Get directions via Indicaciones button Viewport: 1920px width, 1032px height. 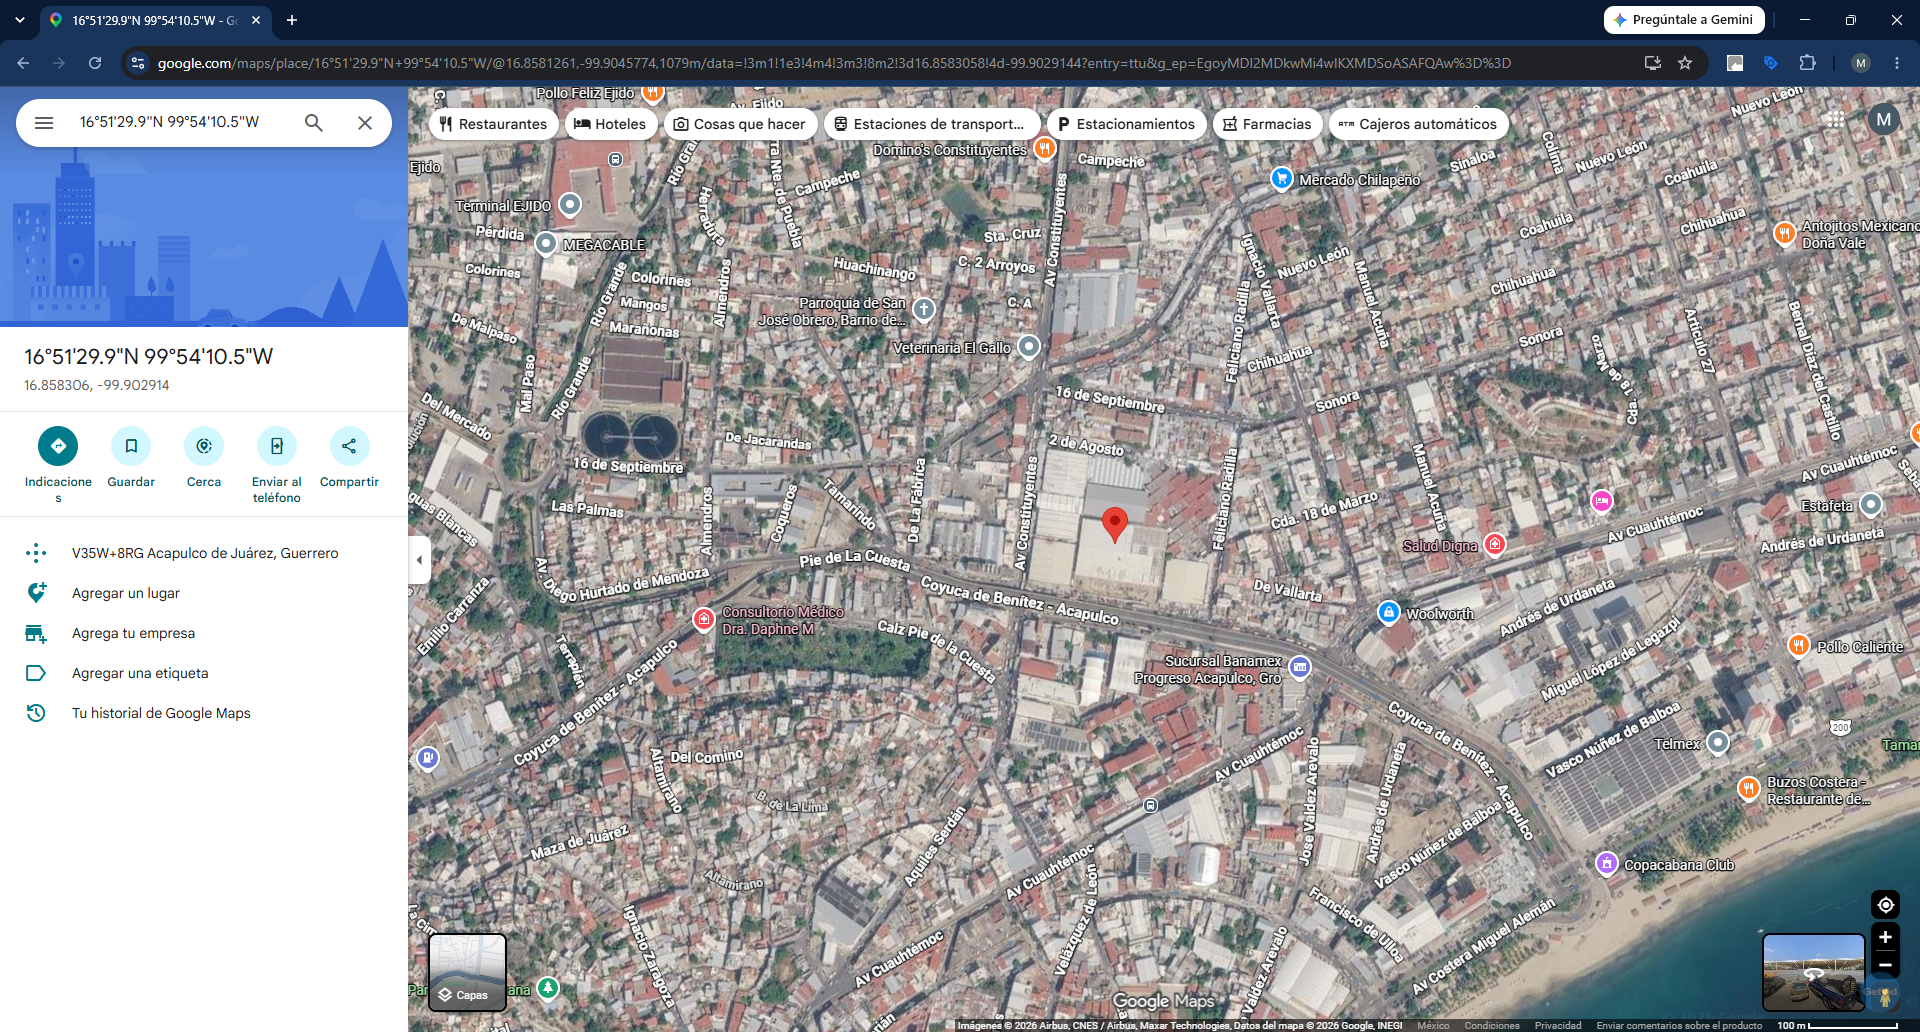click(58, 446)
